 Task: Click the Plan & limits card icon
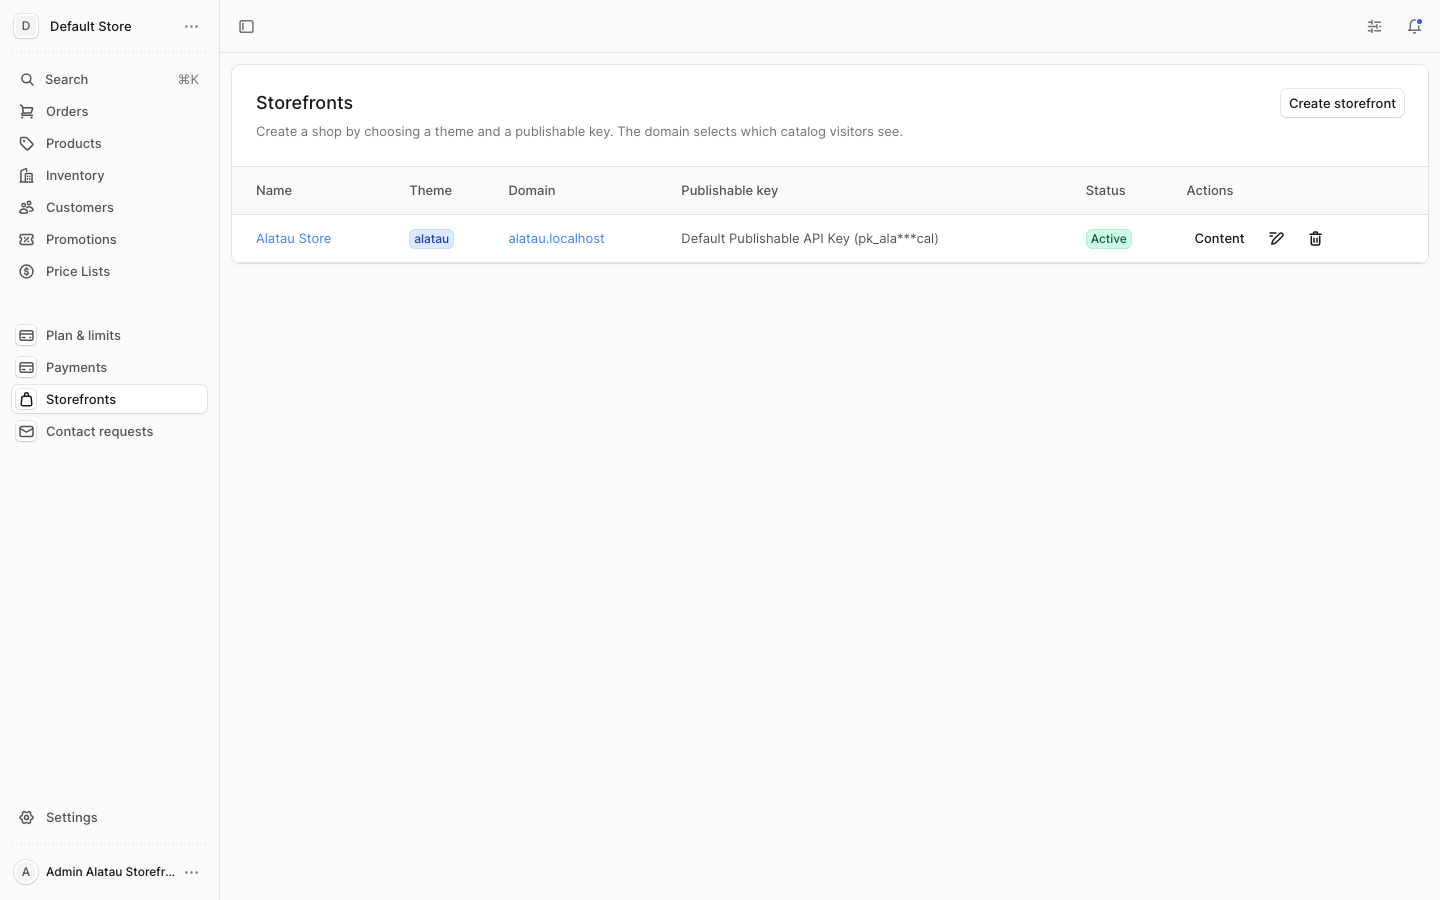point(27,336)
